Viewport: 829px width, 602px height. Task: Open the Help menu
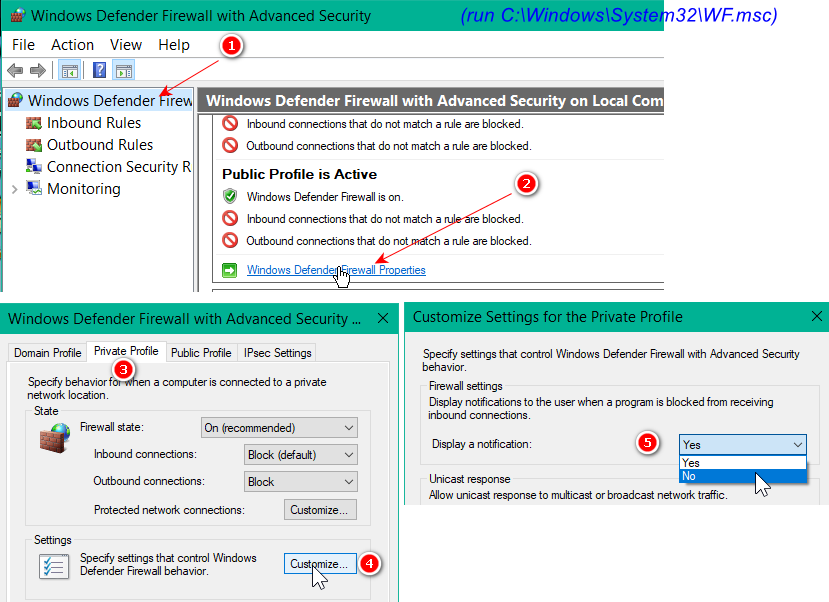(x=174, y=45)
